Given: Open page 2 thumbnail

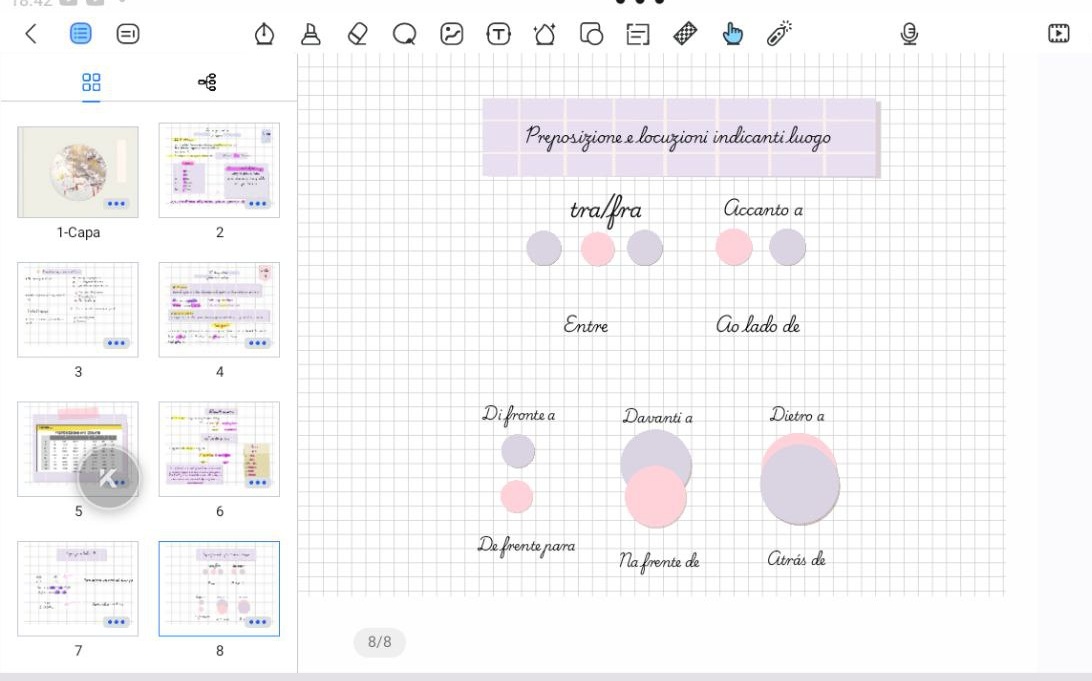Looking at the screenshot, I should (x=219, y=171).
